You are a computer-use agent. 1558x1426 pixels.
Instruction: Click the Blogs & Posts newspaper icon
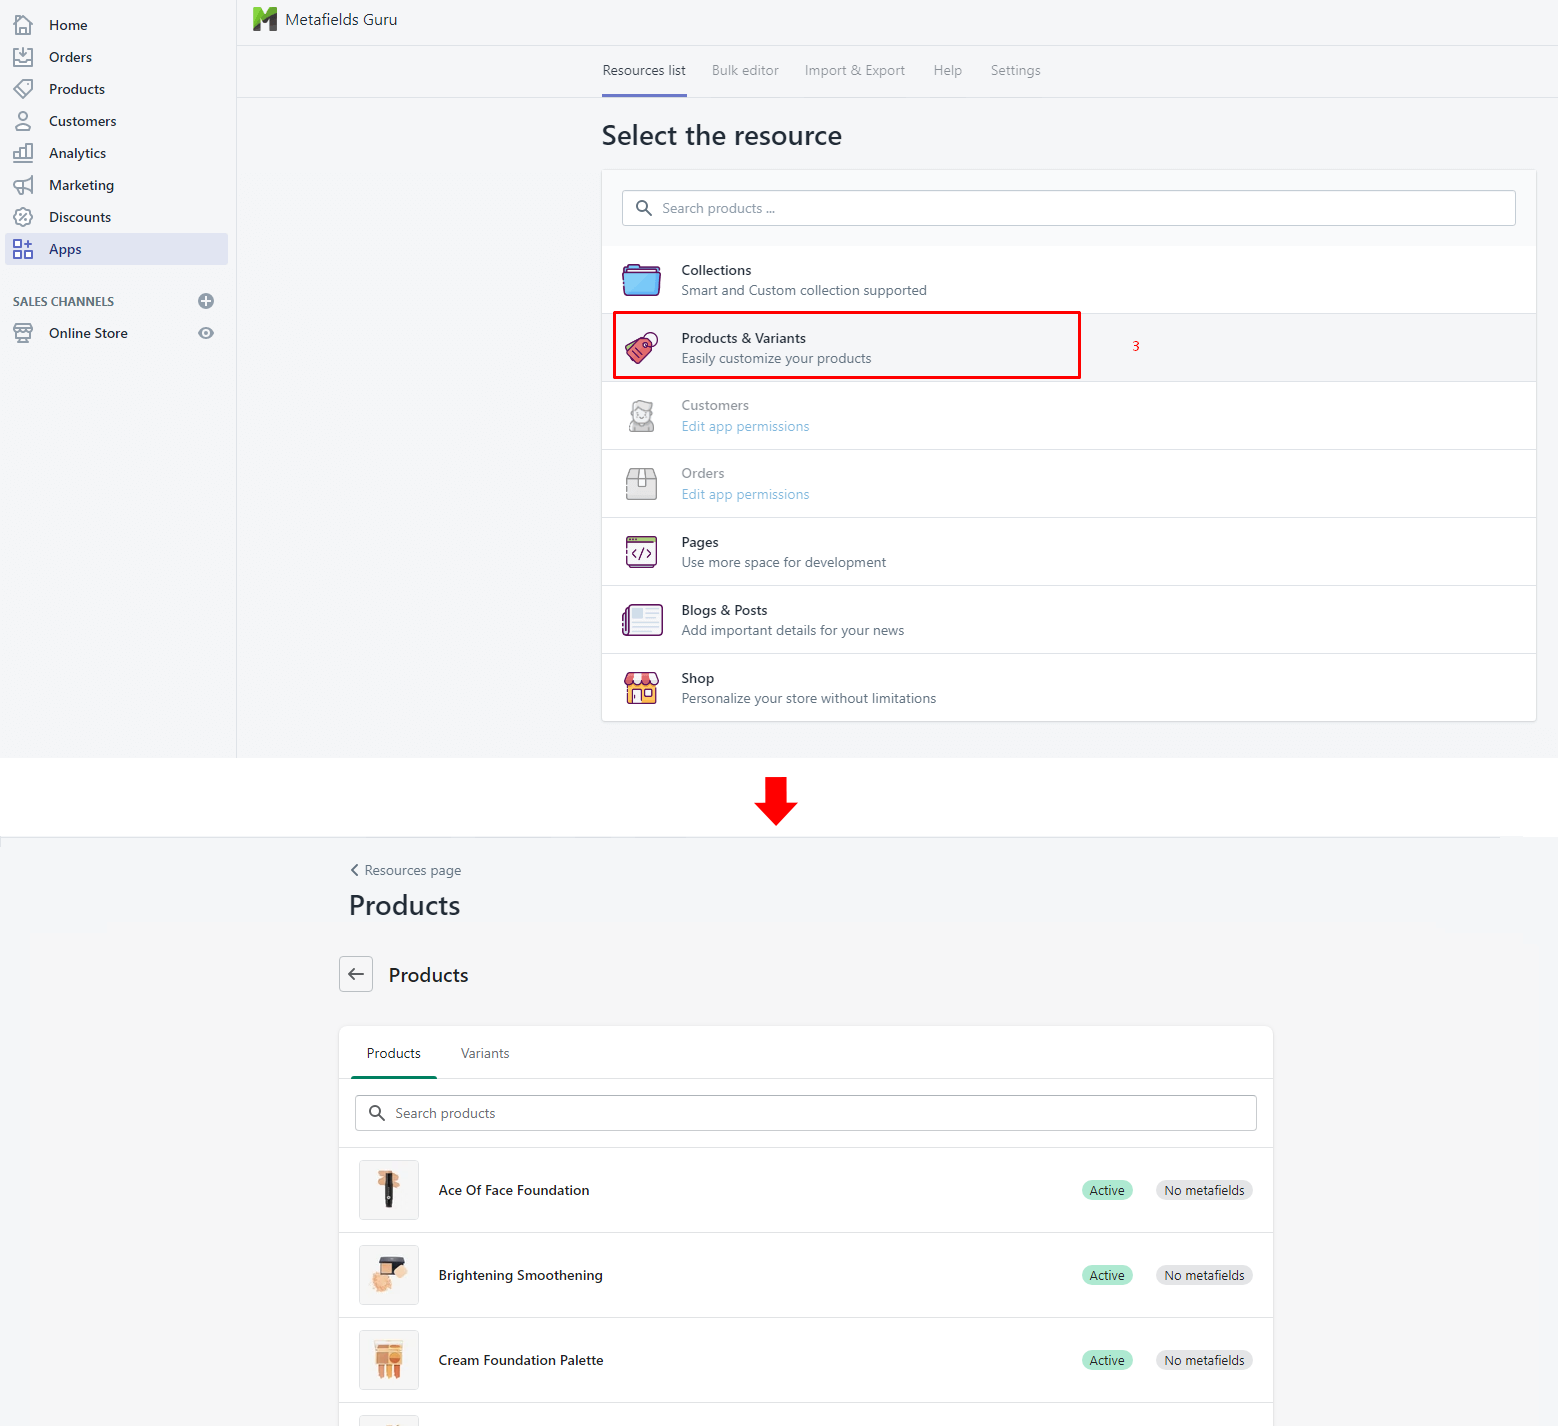(x=642, y=620)
